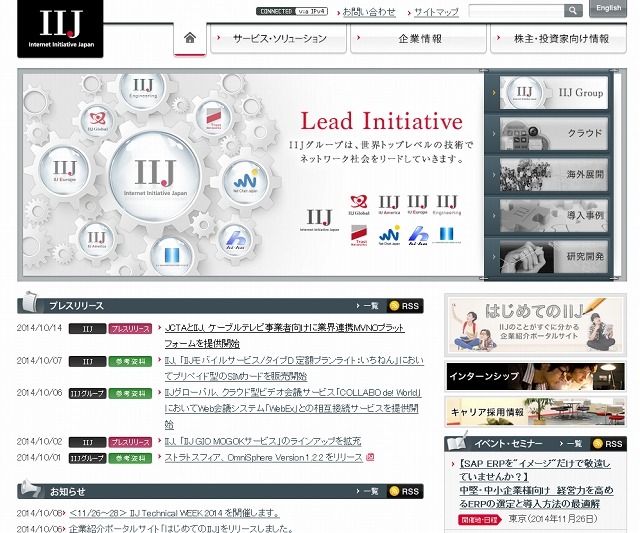Viewport: 640px width, 533px height.
Task: Open the お知らせ RSS feed
Action: tap(404, 491)
